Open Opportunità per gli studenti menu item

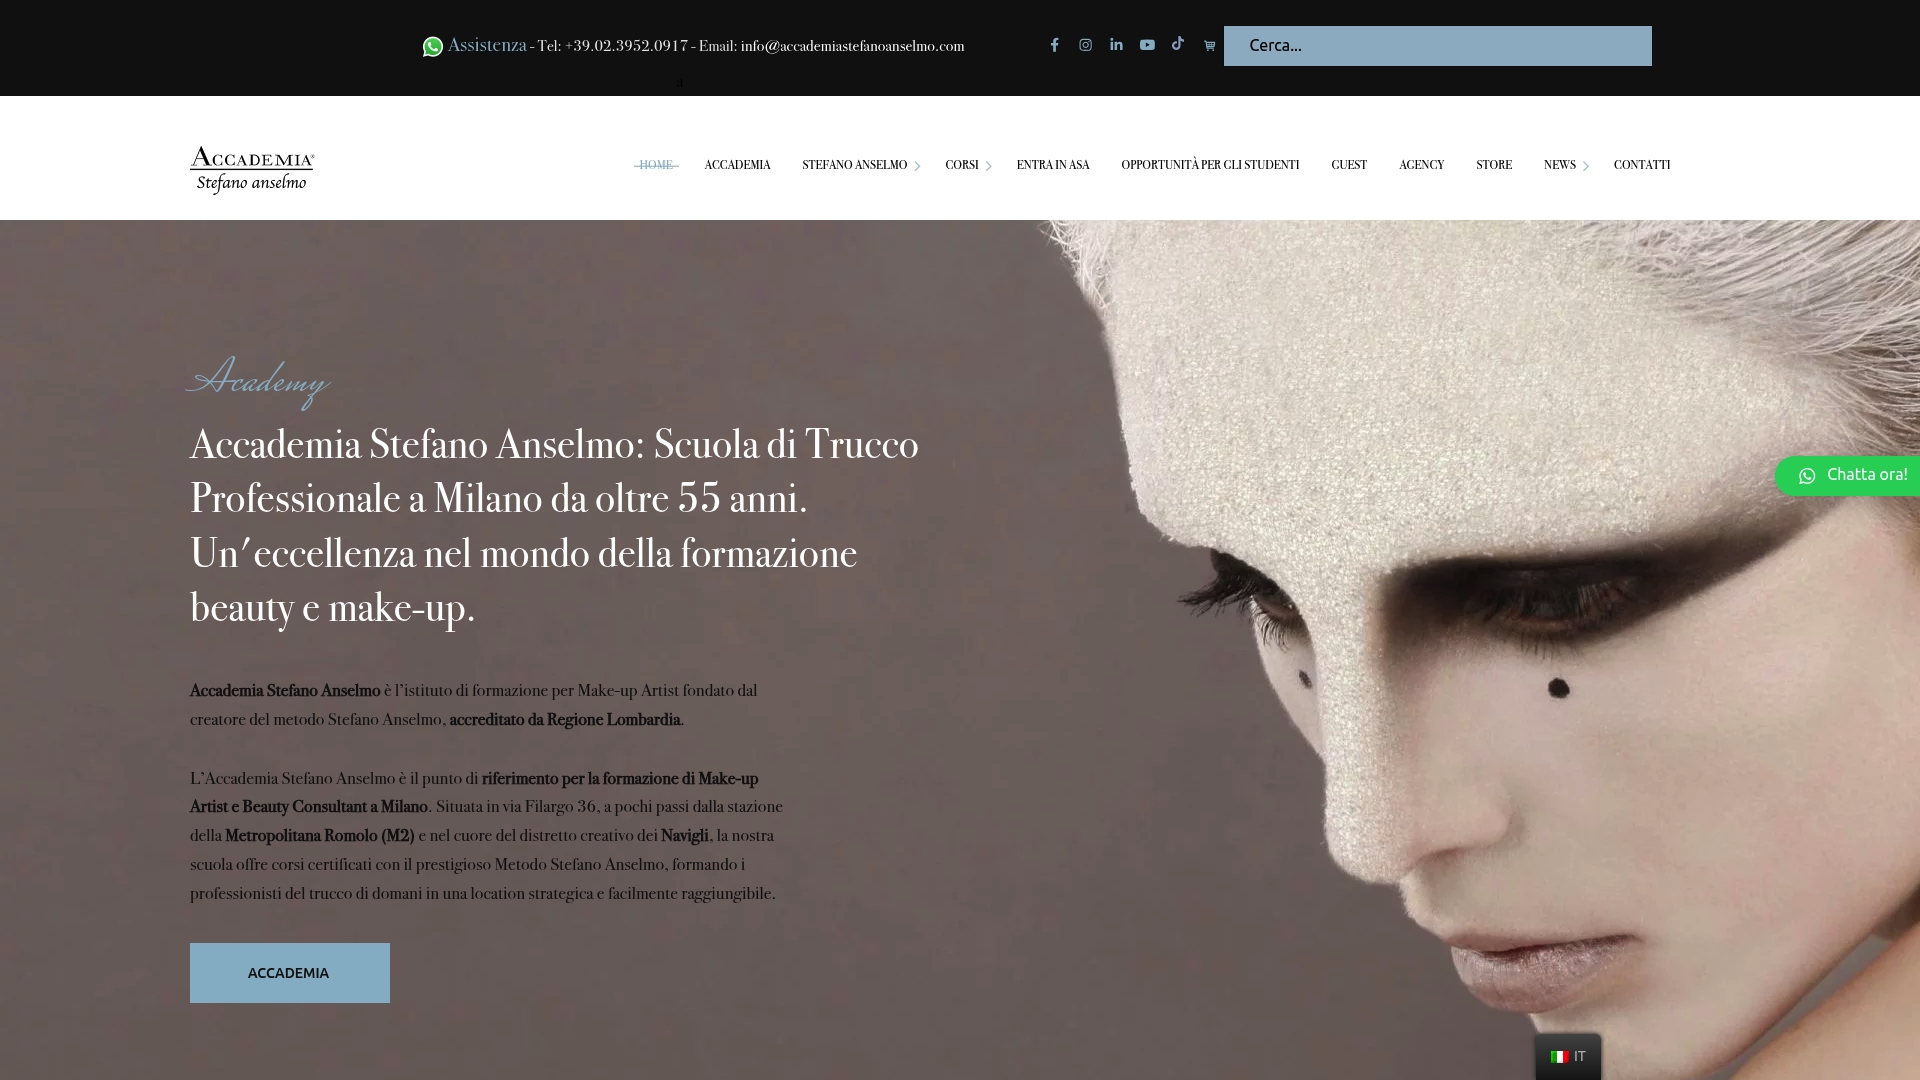point(1210,165)
